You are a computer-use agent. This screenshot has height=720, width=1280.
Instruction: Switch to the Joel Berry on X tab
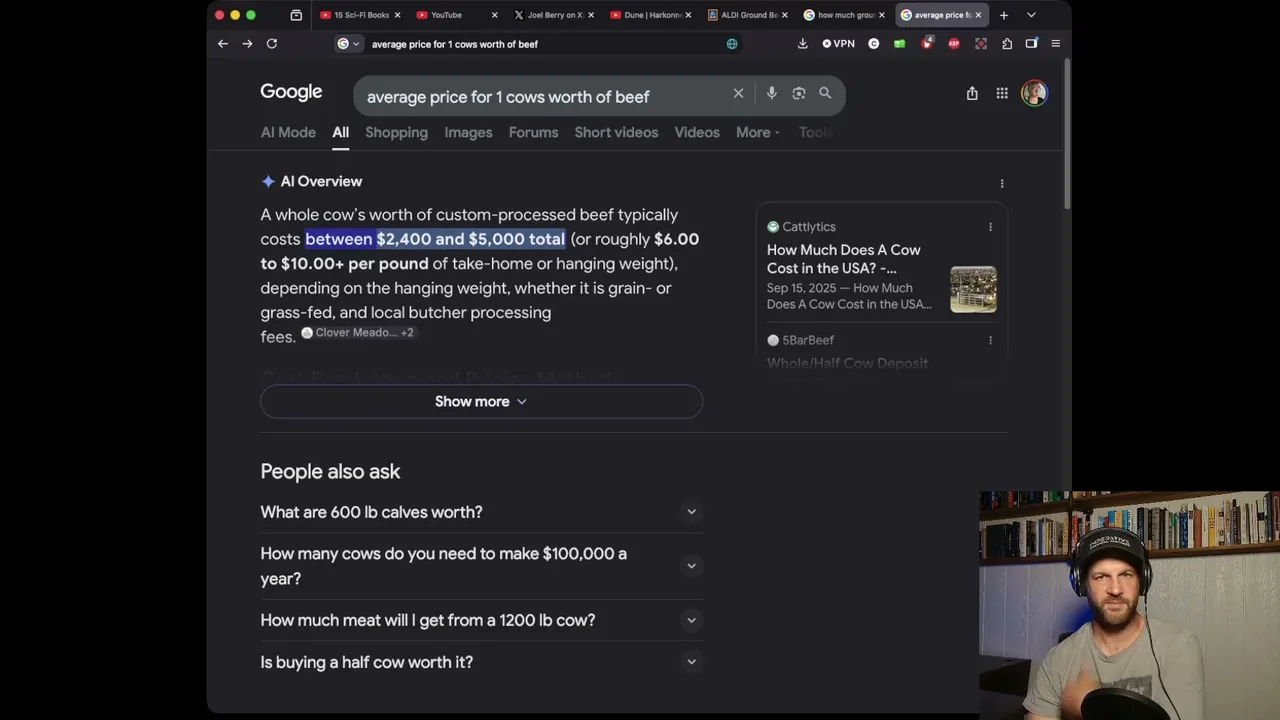coord(552,15)
